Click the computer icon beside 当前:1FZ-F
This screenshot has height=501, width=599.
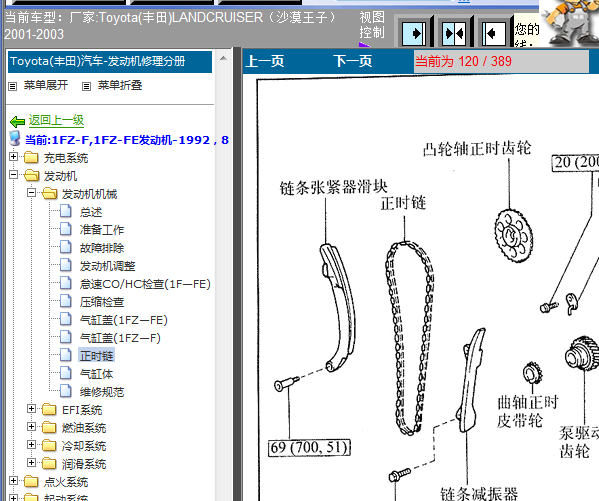(x=15, y=138)
